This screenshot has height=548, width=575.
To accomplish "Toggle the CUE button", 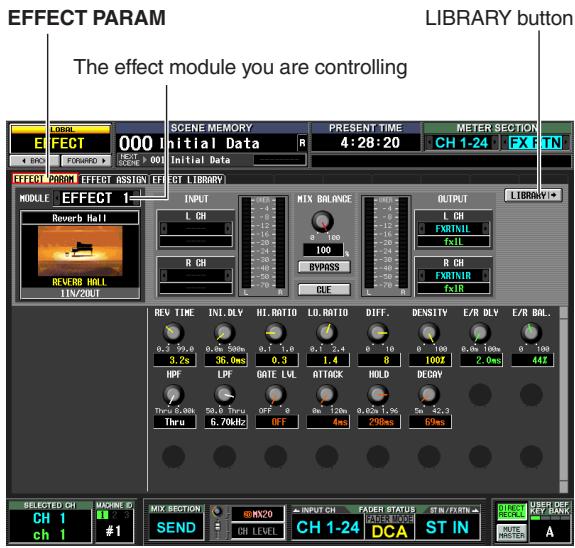I will pos(324,289).
